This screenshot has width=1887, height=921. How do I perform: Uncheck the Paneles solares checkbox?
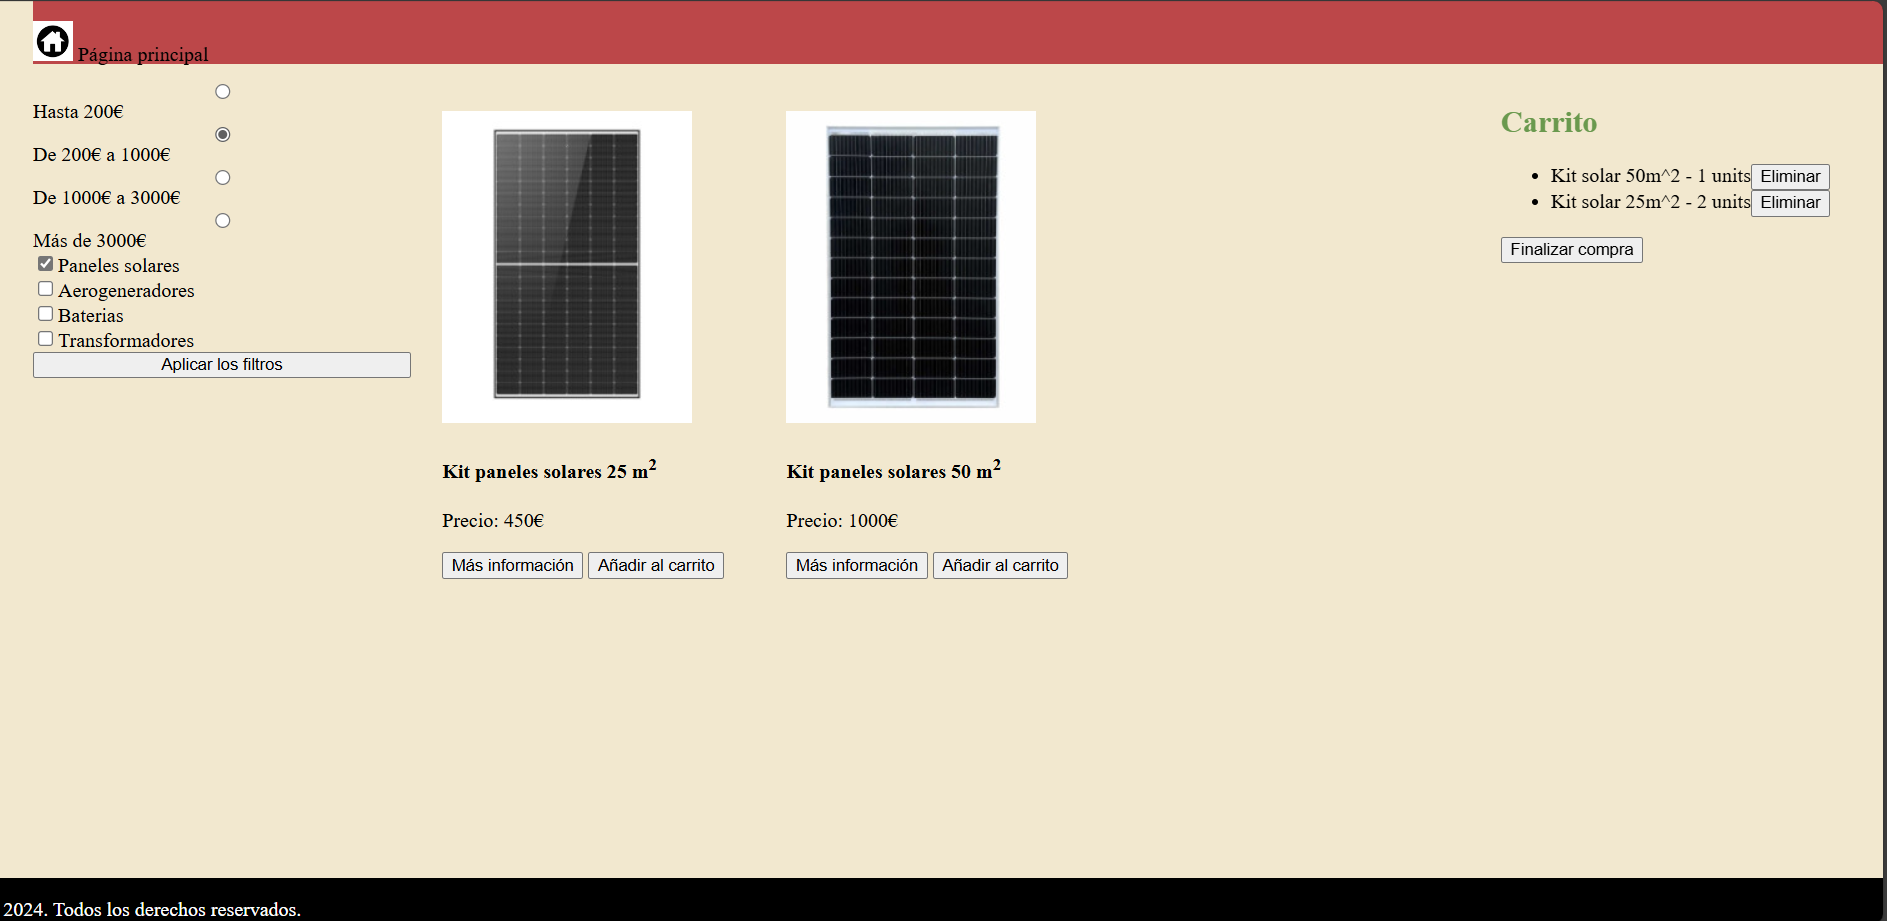46,264
